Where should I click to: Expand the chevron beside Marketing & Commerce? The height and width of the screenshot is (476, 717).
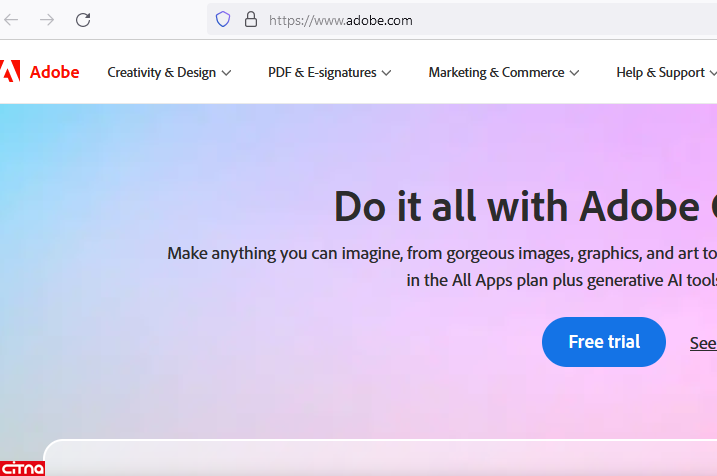574,73
